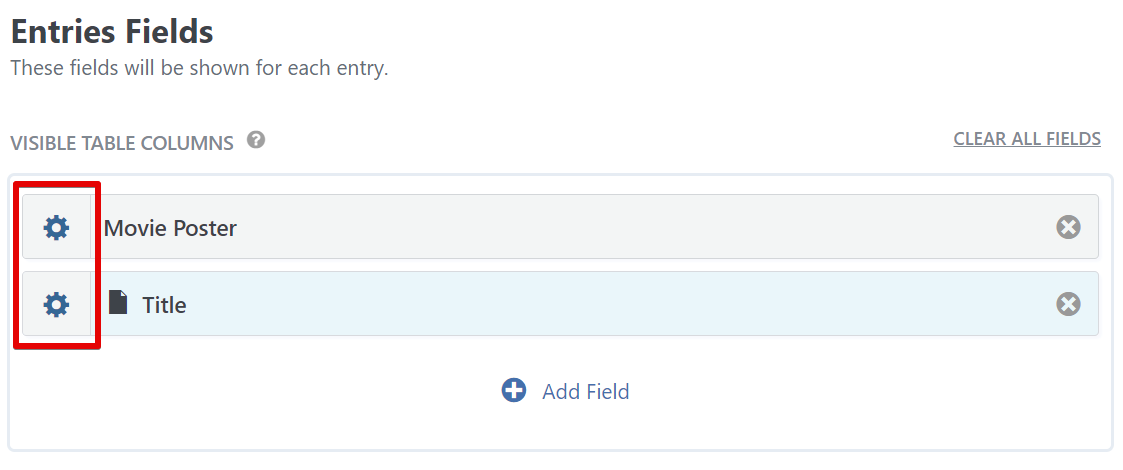1123x470 pixels.
Task: Click the word Poster in the first field
Action: pos(204,228)
